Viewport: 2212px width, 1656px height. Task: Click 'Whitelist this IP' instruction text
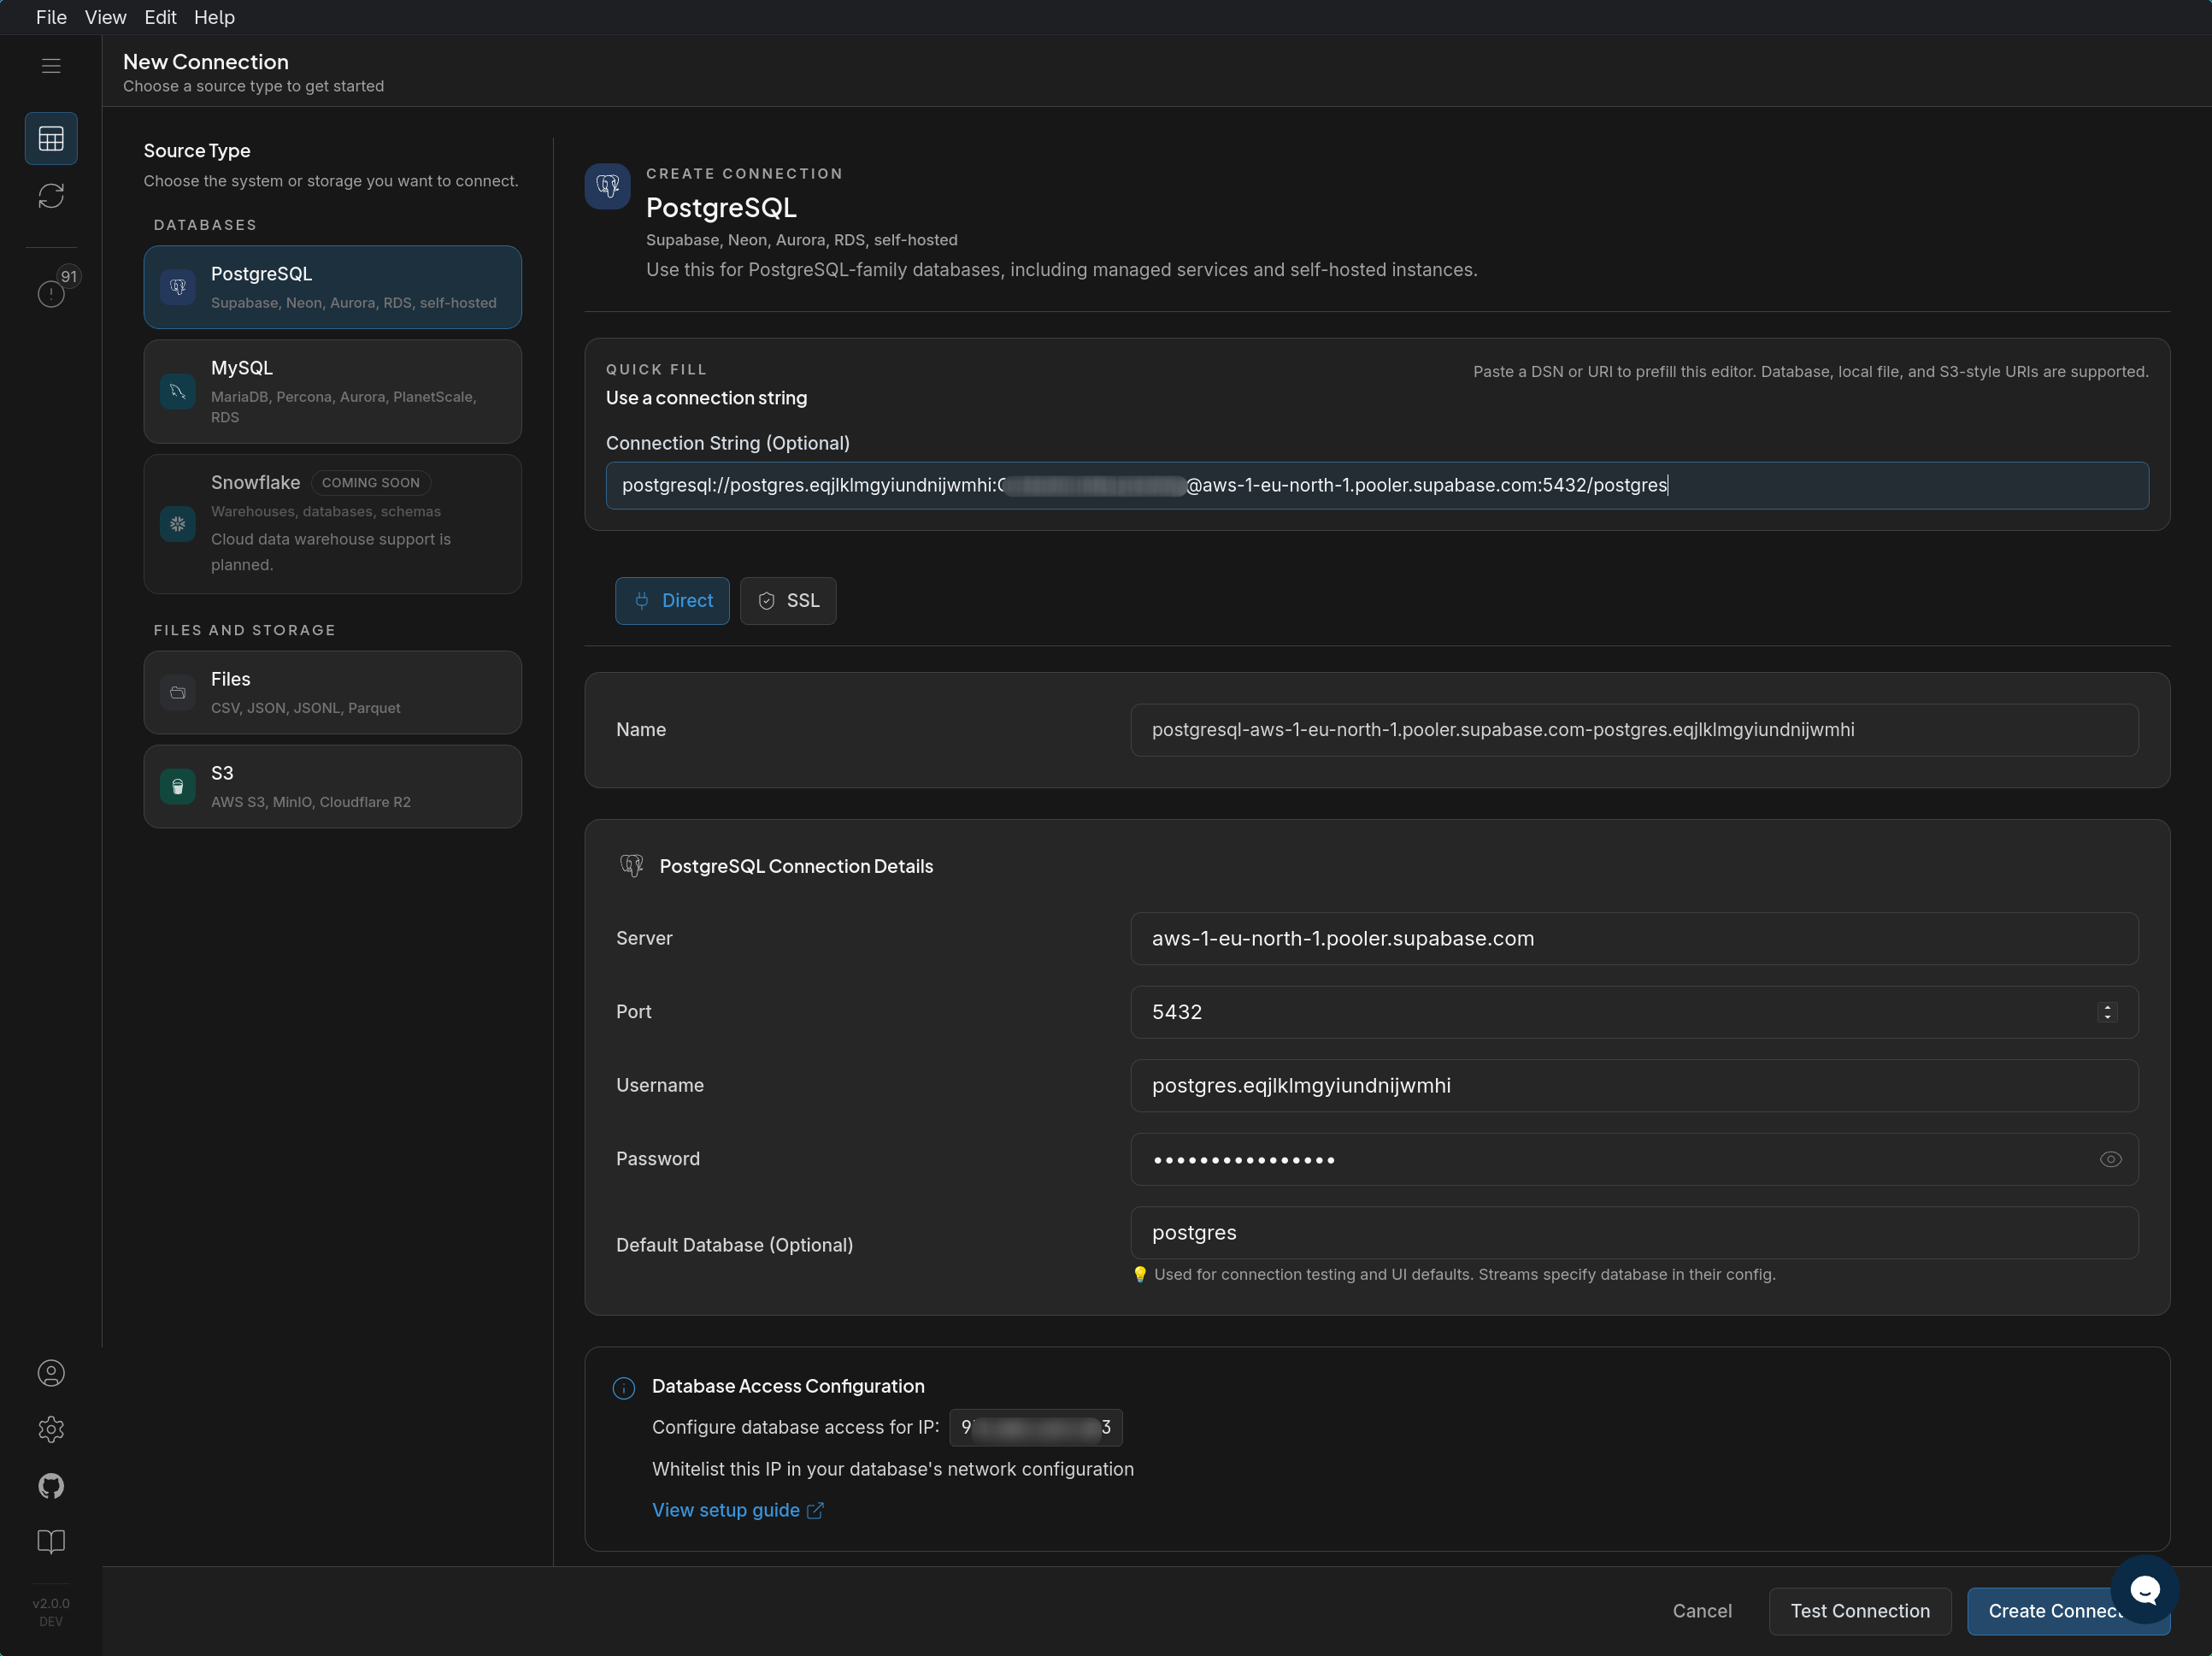tap(893, 1469)
